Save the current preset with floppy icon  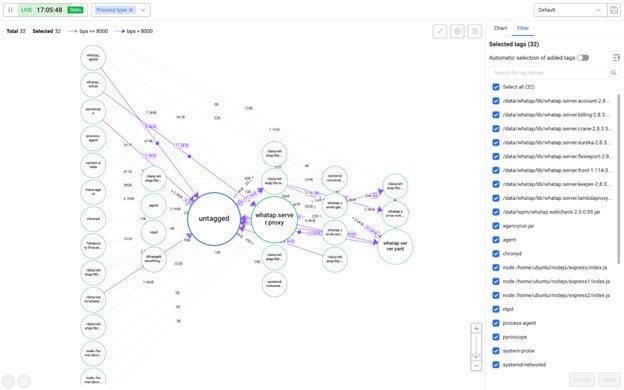[614, 10]
